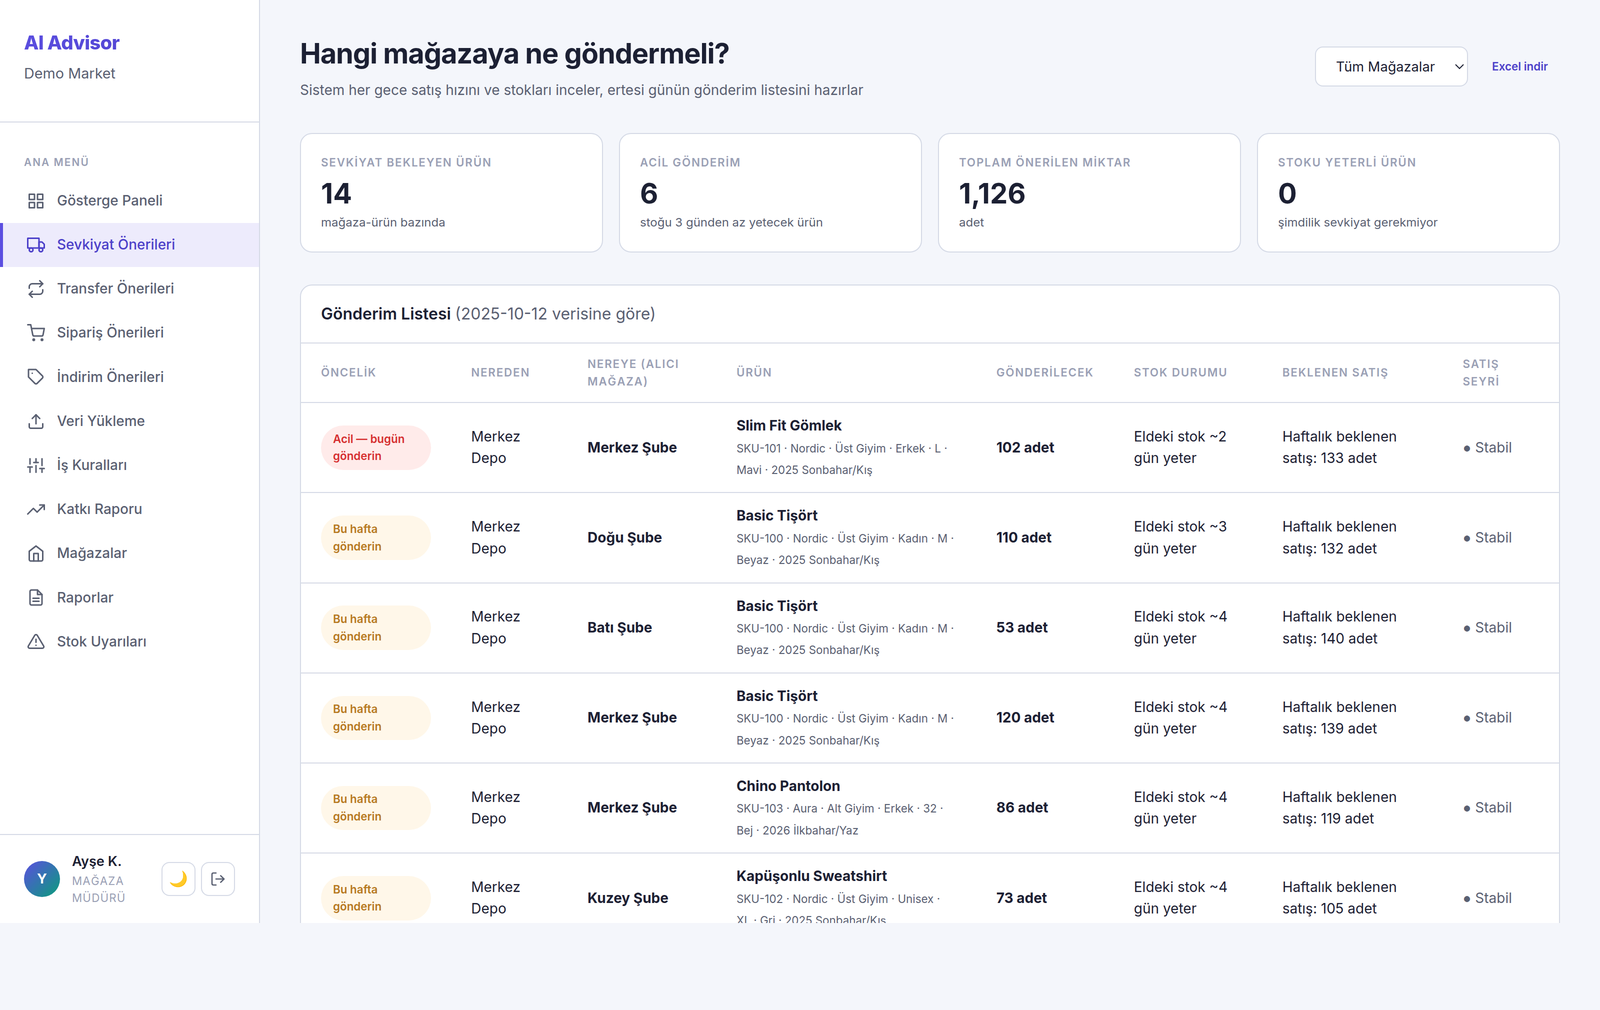This screenshot has width=1600, height=1010.
Task: Go to Transfer Önerileri page
Action: 130,289
